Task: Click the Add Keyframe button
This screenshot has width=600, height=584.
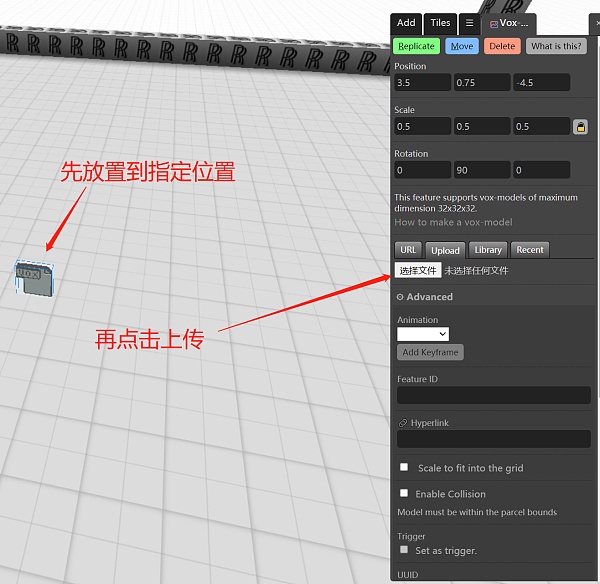Action: [x=430, y=352]
